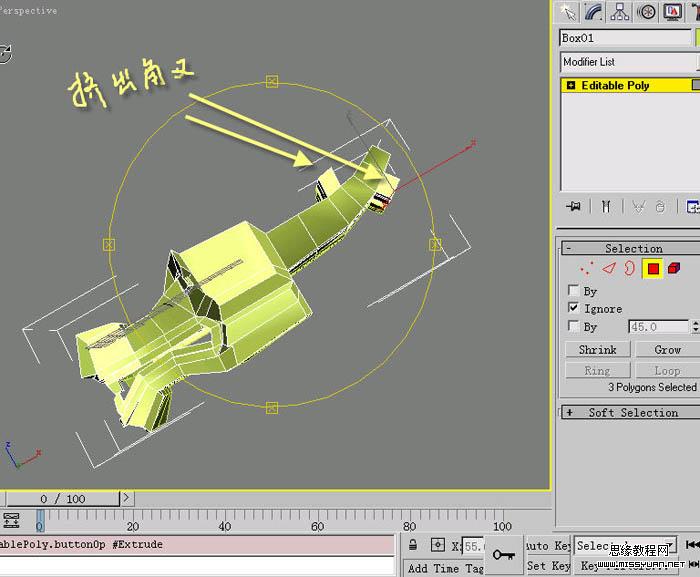700x577 pixels.
Task: Click the Grow button
Action: 667,349
